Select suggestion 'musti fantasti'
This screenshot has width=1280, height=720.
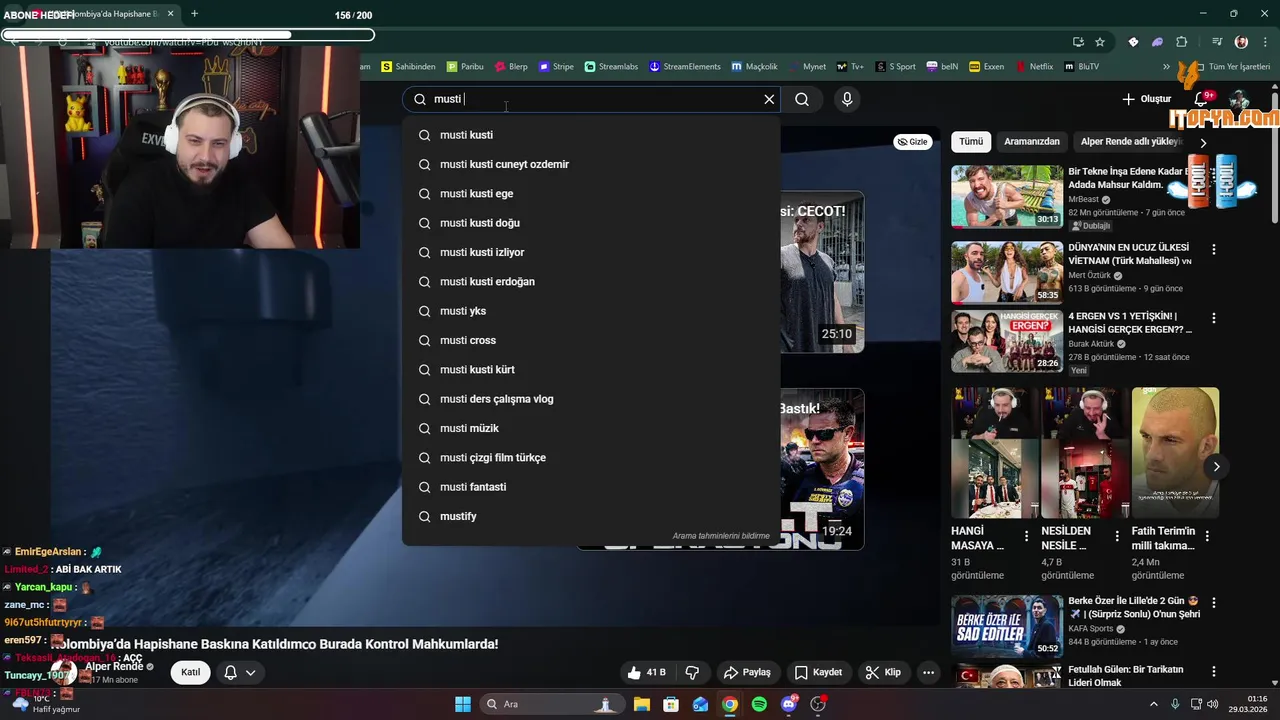click(591, 487)
